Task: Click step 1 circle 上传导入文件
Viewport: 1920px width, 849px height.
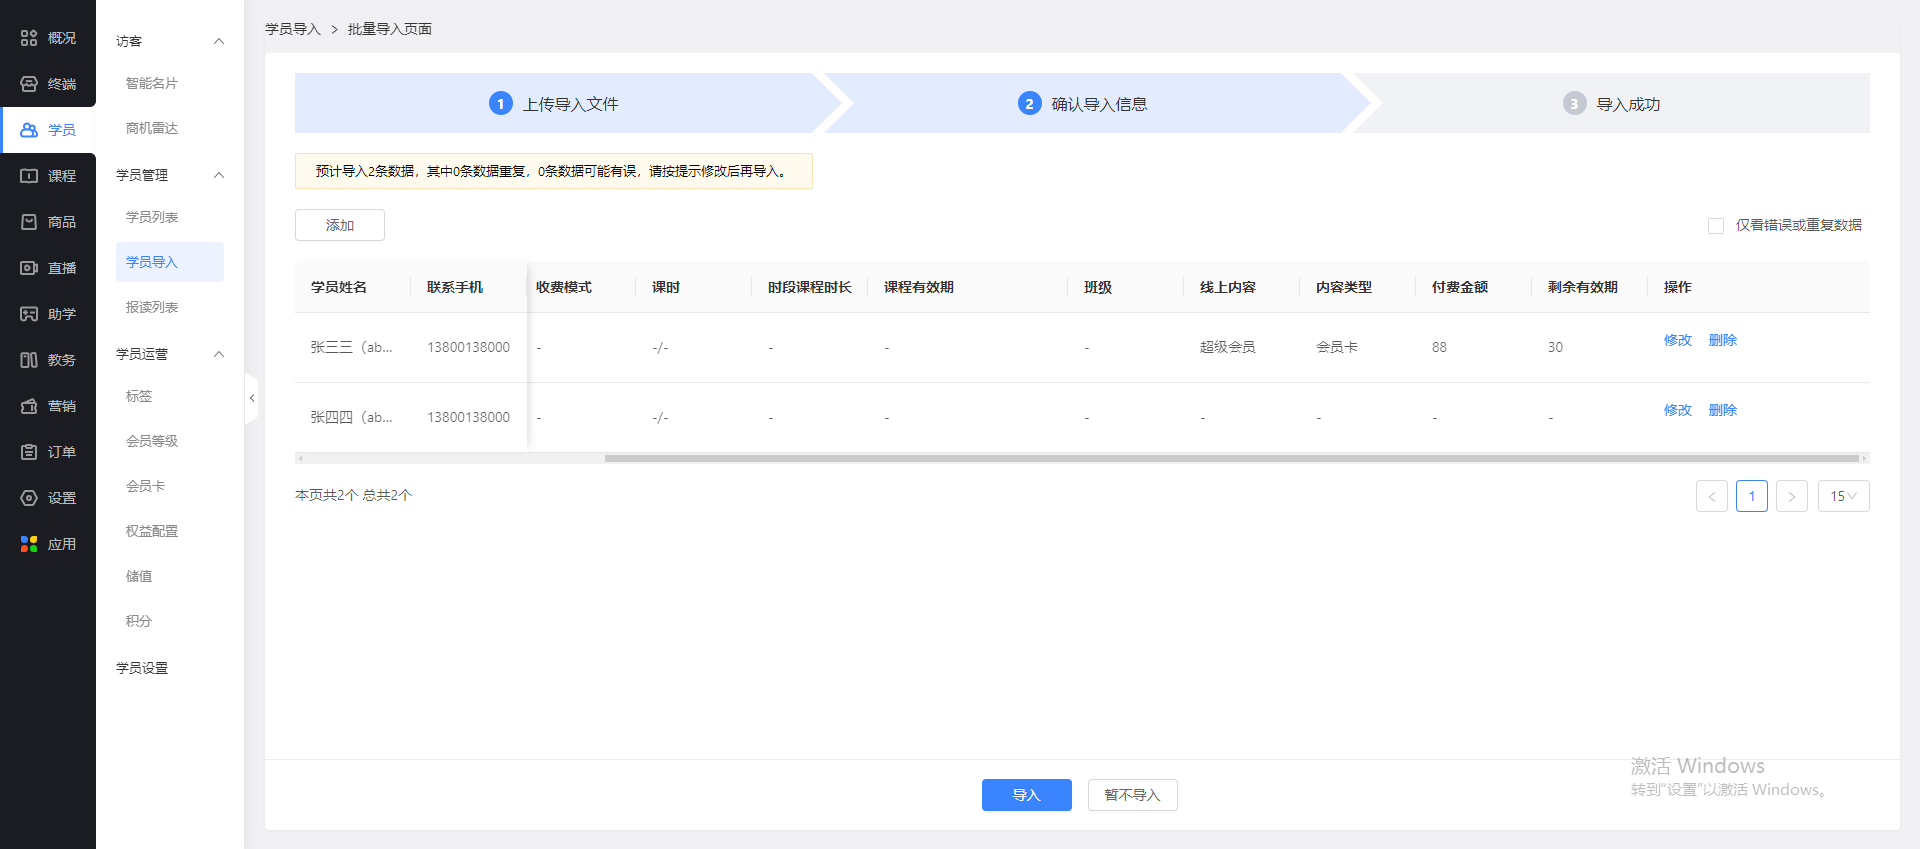Action: click(501, 103)
